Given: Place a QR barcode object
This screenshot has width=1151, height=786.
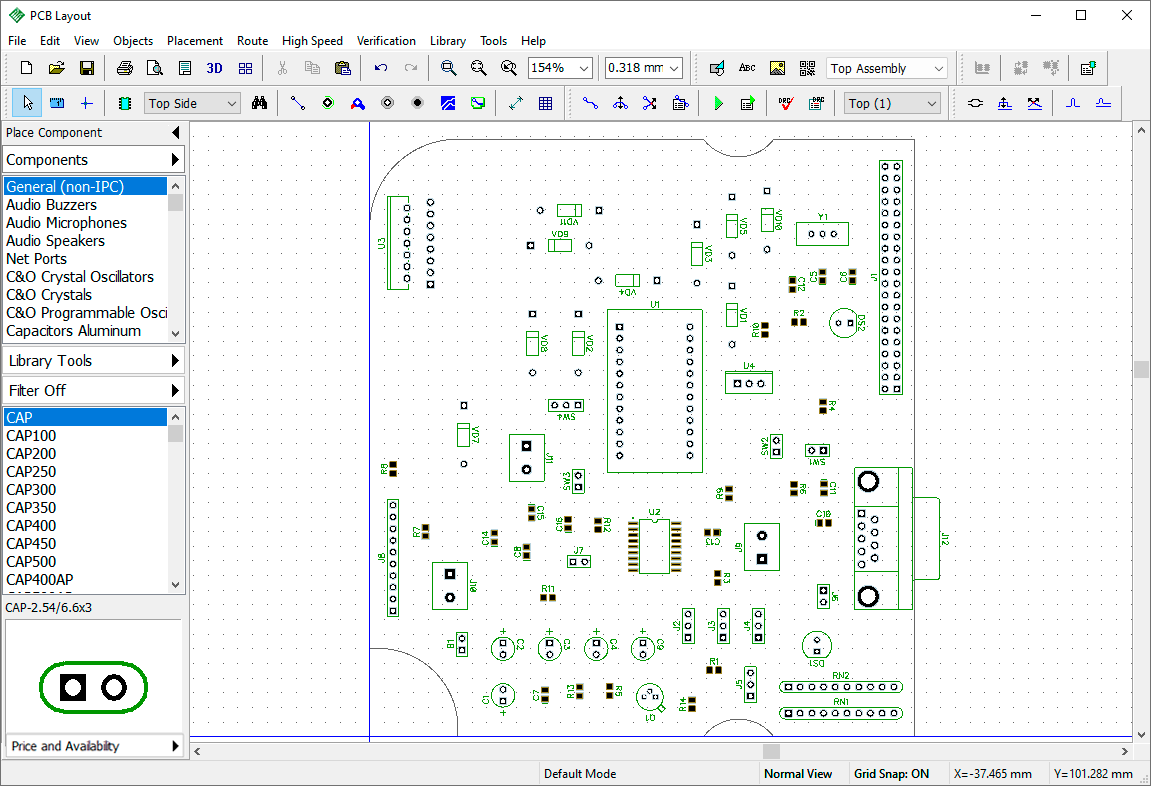Looking at the screenshot, I should (807, 68).
